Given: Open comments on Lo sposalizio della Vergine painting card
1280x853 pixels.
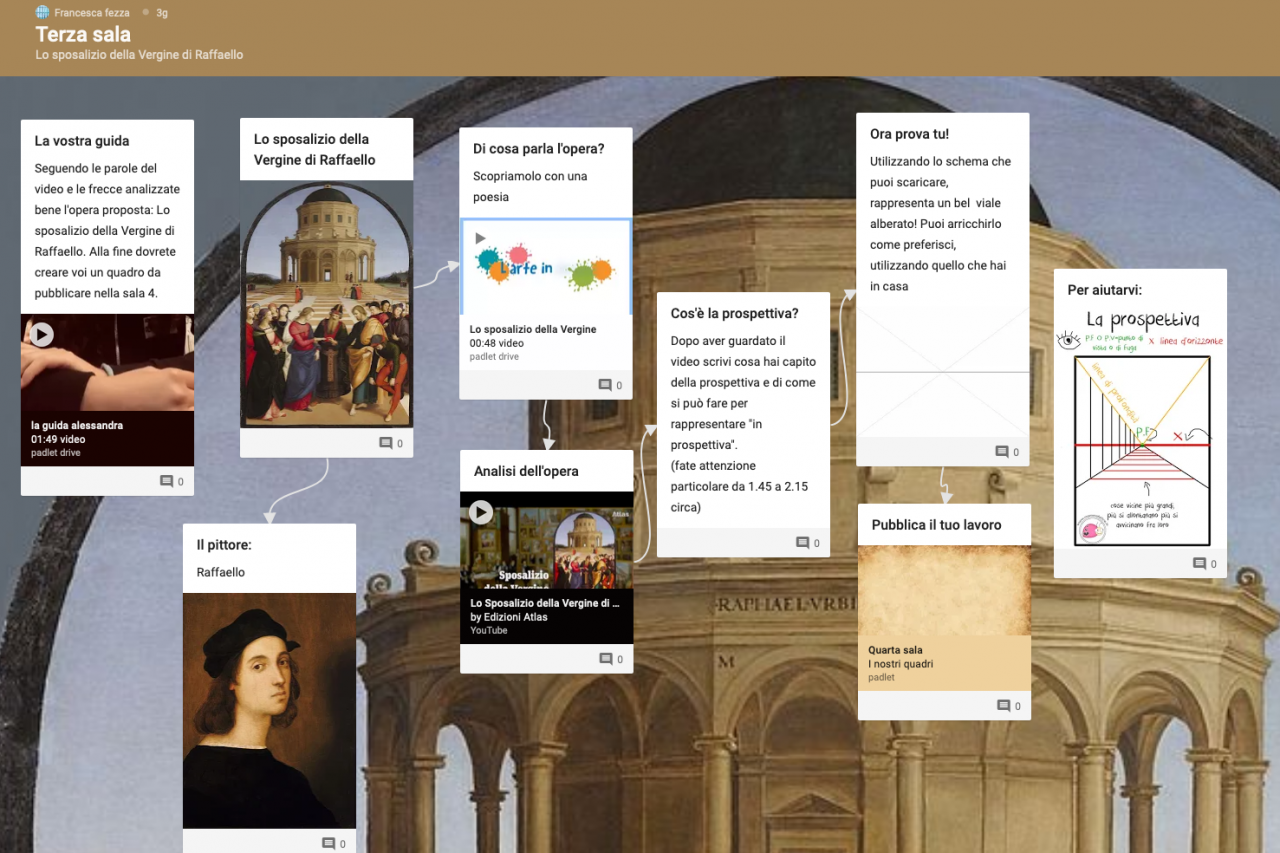Looking at the screenshot, I should (x=391, y=443).
